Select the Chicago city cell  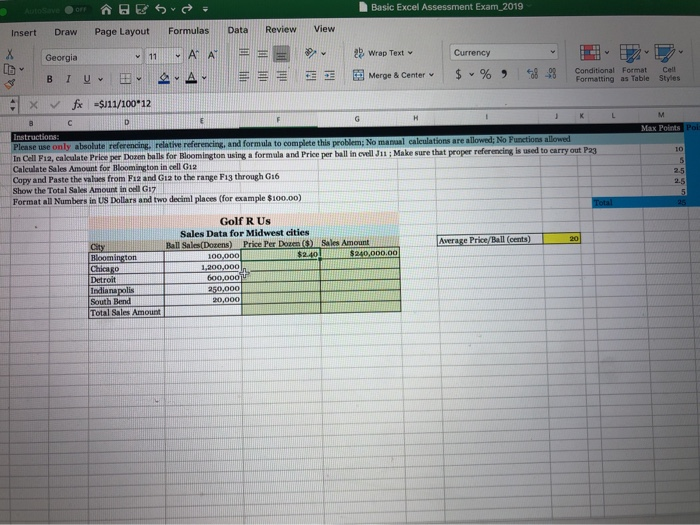pos(126,268)
